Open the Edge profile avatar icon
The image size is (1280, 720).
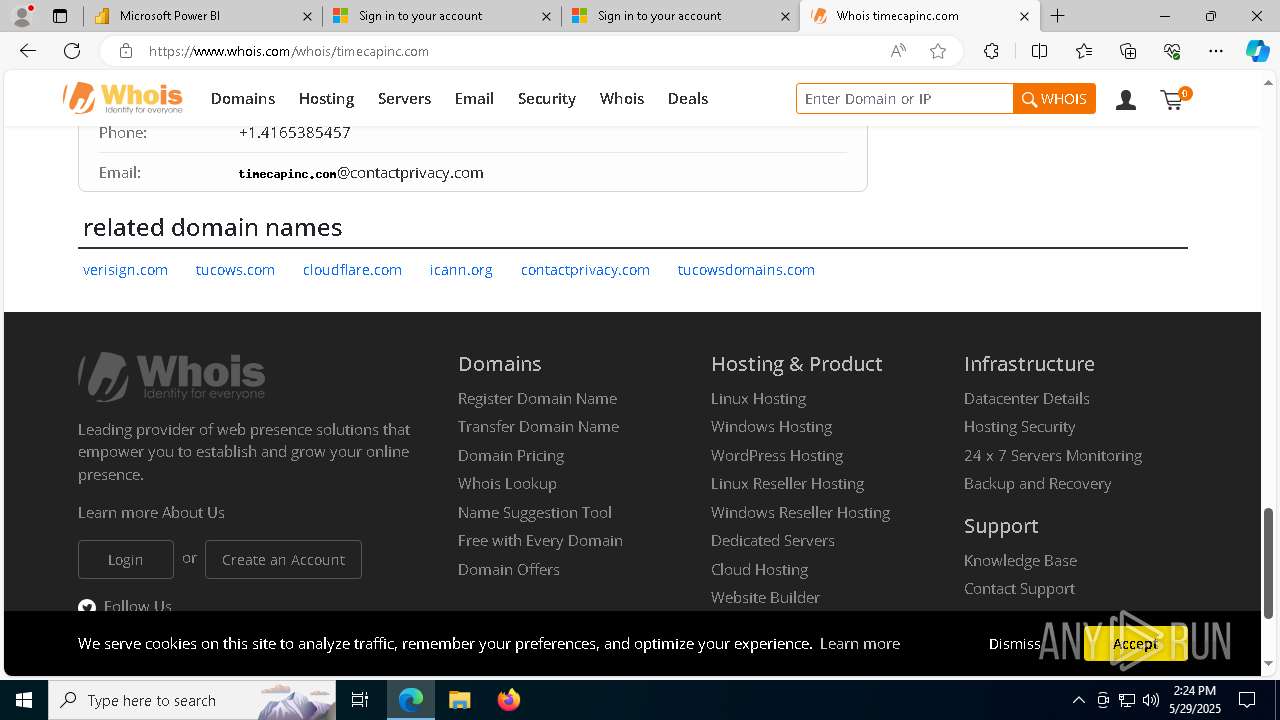(x=22, y=15)
